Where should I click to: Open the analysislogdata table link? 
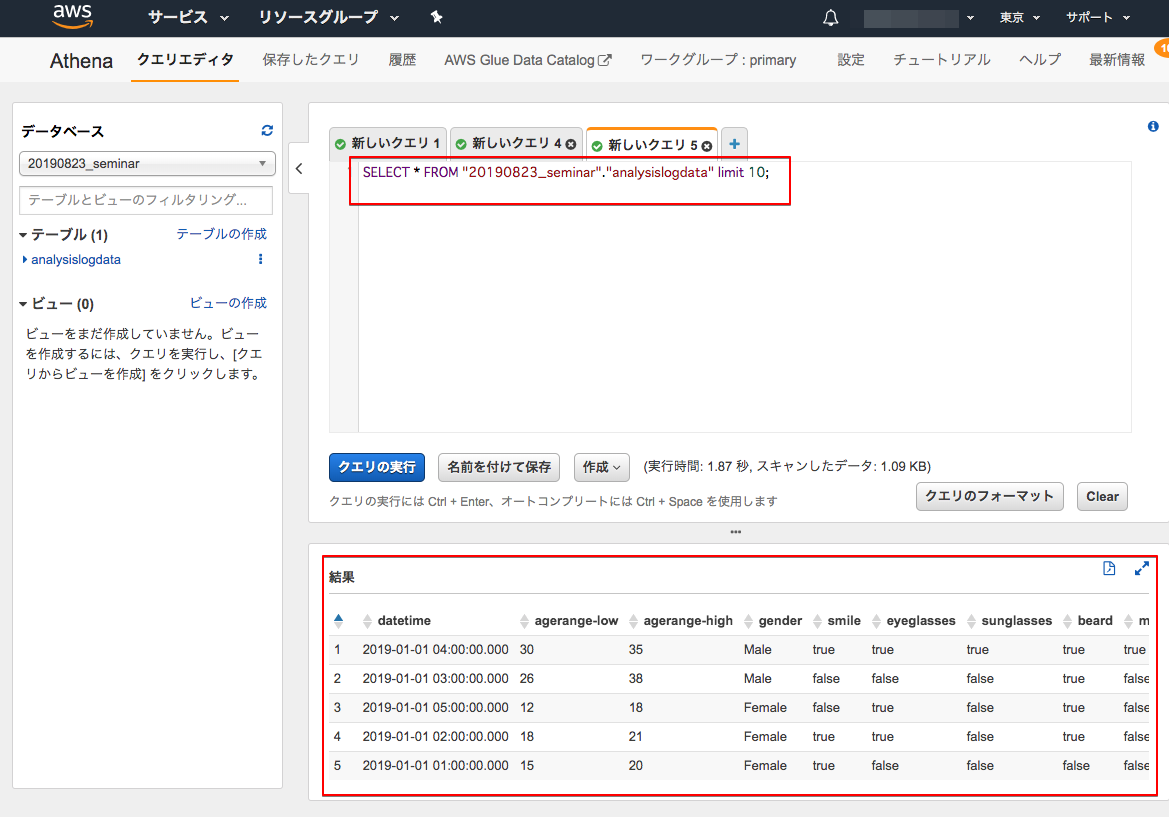76,259
